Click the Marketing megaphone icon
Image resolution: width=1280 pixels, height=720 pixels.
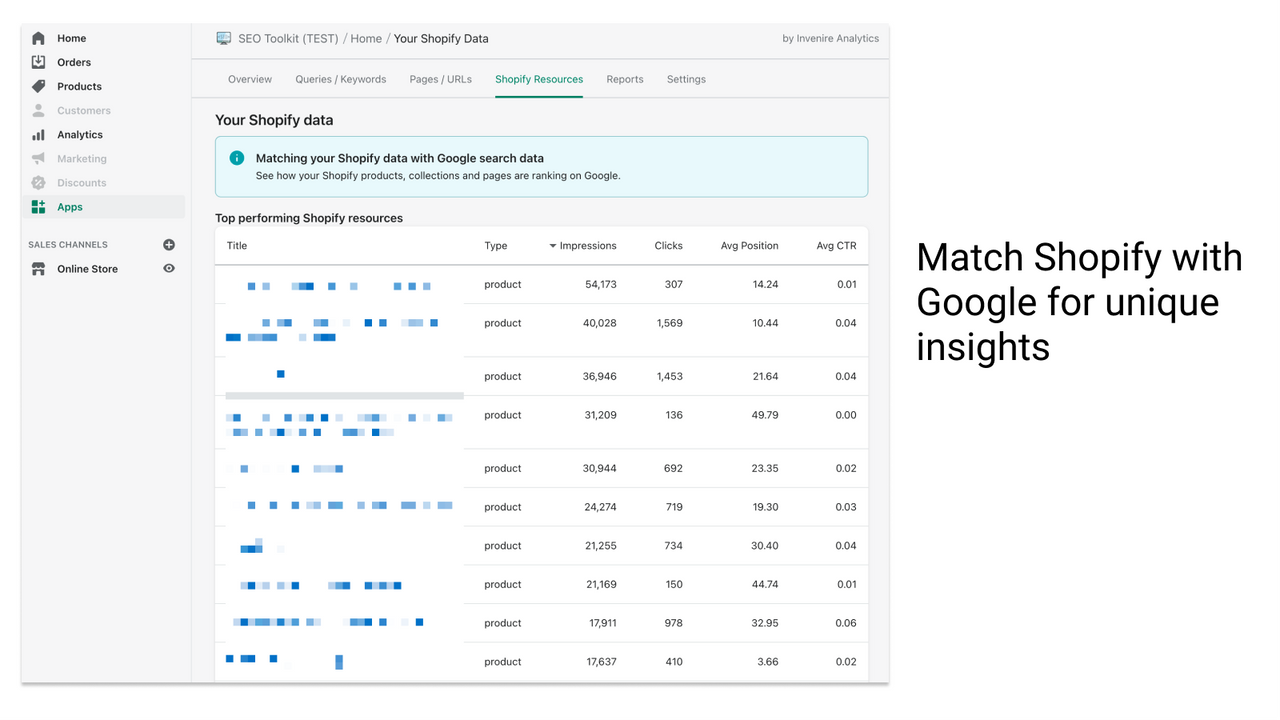coord(38,158)
